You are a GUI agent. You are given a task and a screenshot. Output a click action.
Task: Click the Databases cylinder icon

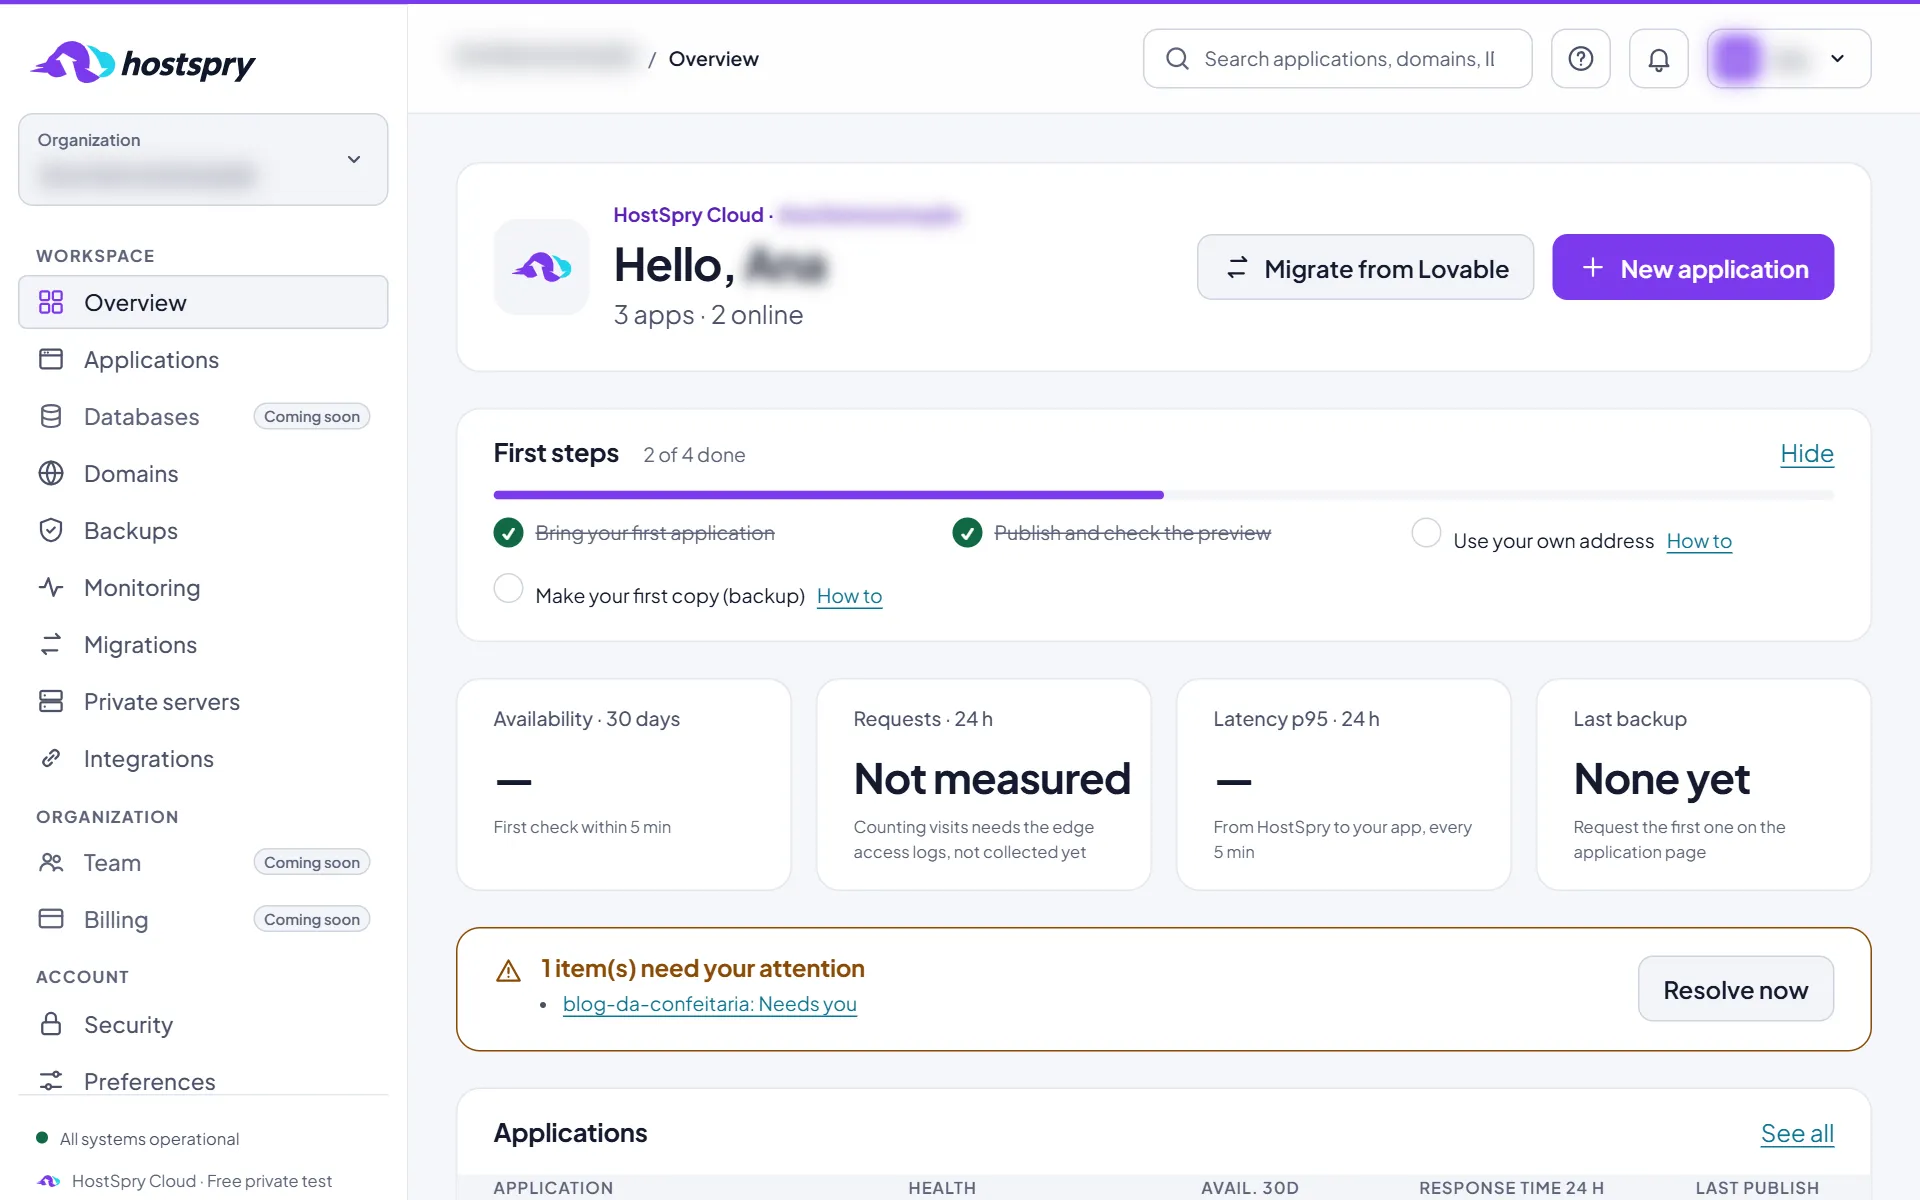[x=51, y=416]
